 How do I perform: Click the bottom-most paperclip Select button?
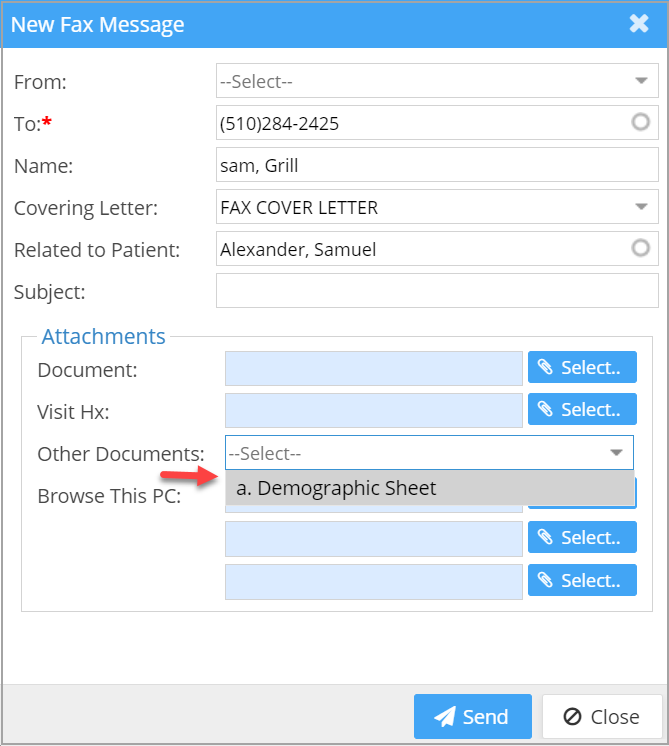[x=582, y=580]
